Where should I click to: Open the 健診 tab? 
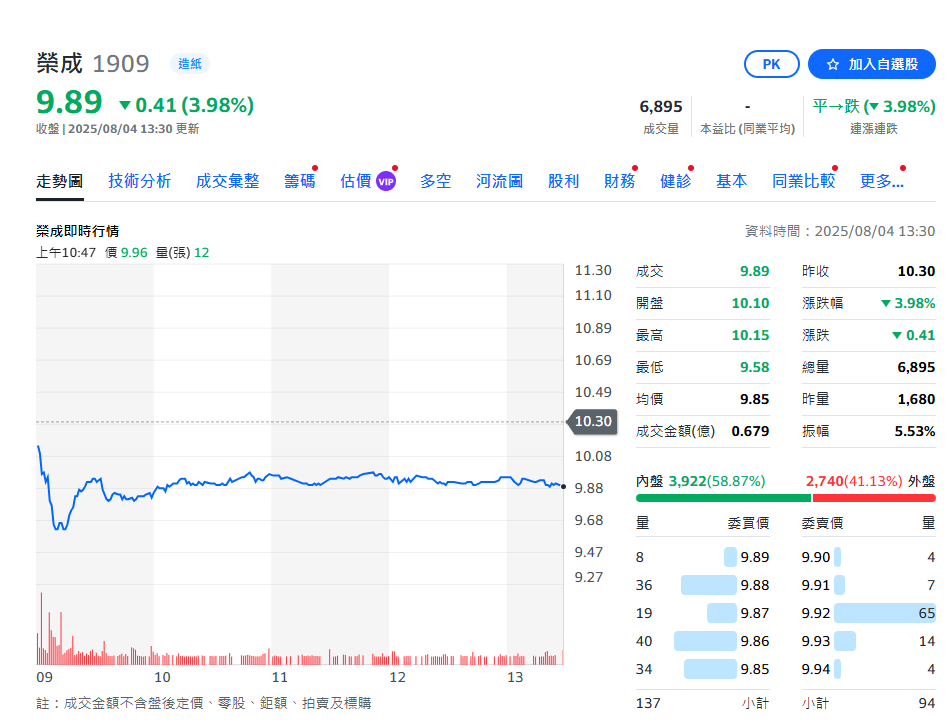pos(675,181)
